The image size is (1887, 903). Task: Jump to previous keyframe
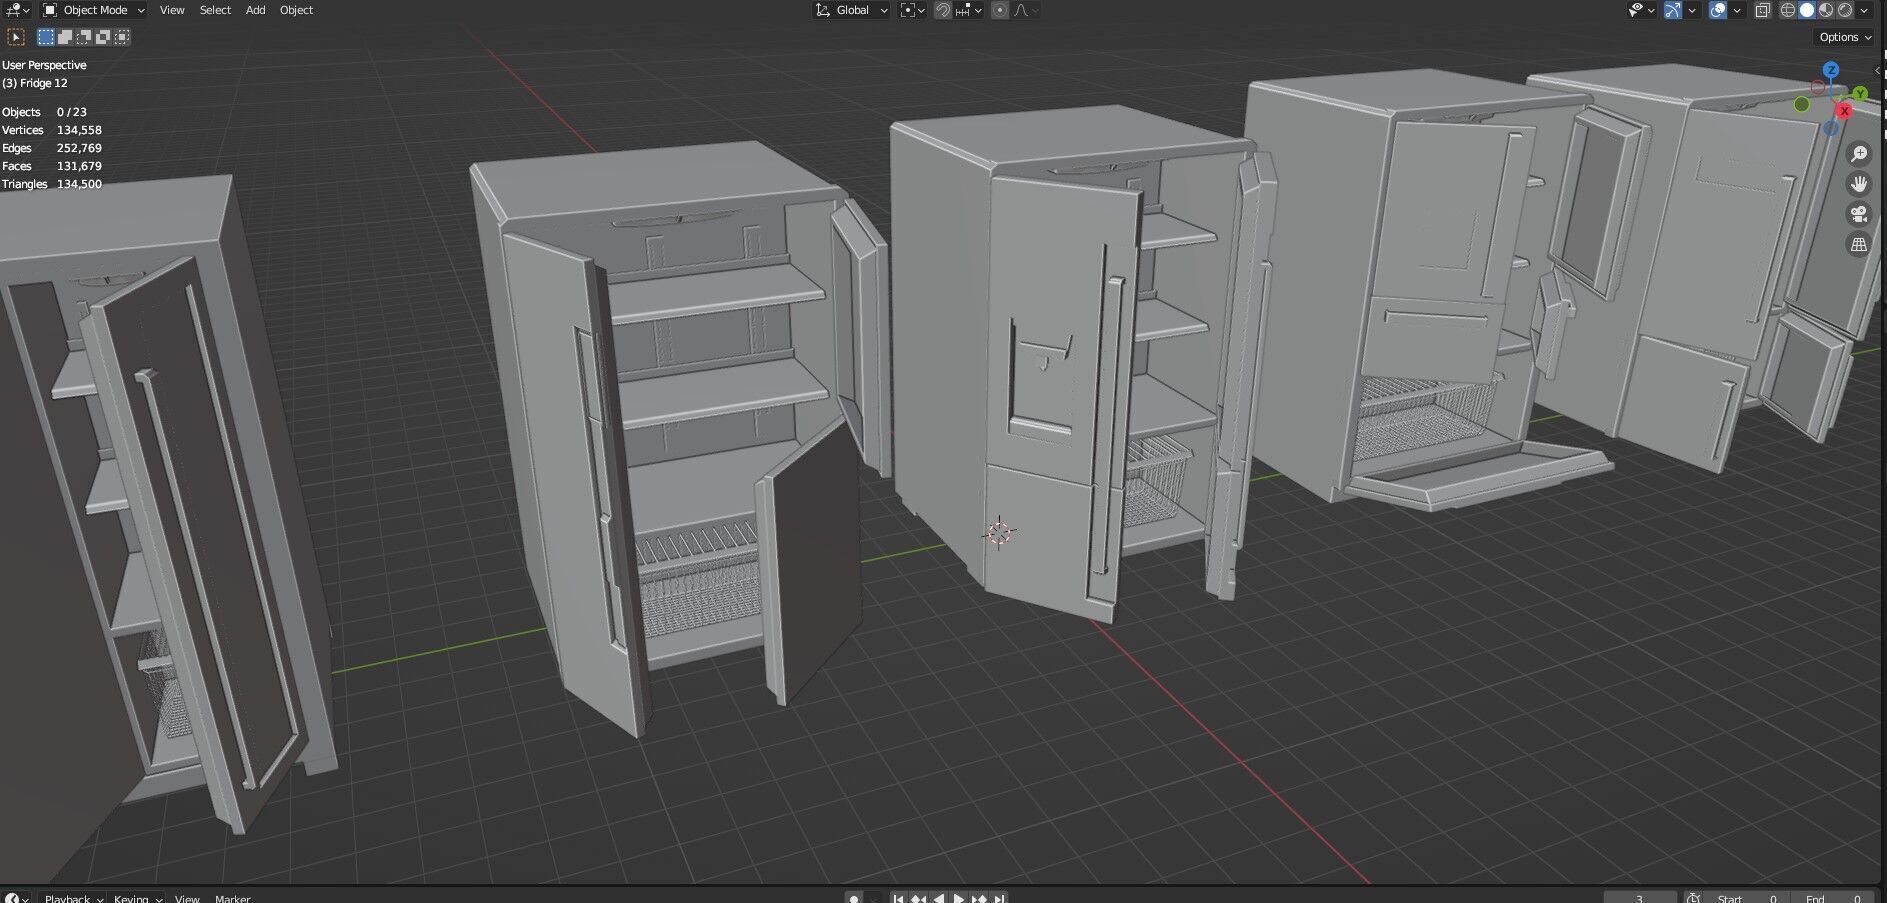click(x=918, y=898)
